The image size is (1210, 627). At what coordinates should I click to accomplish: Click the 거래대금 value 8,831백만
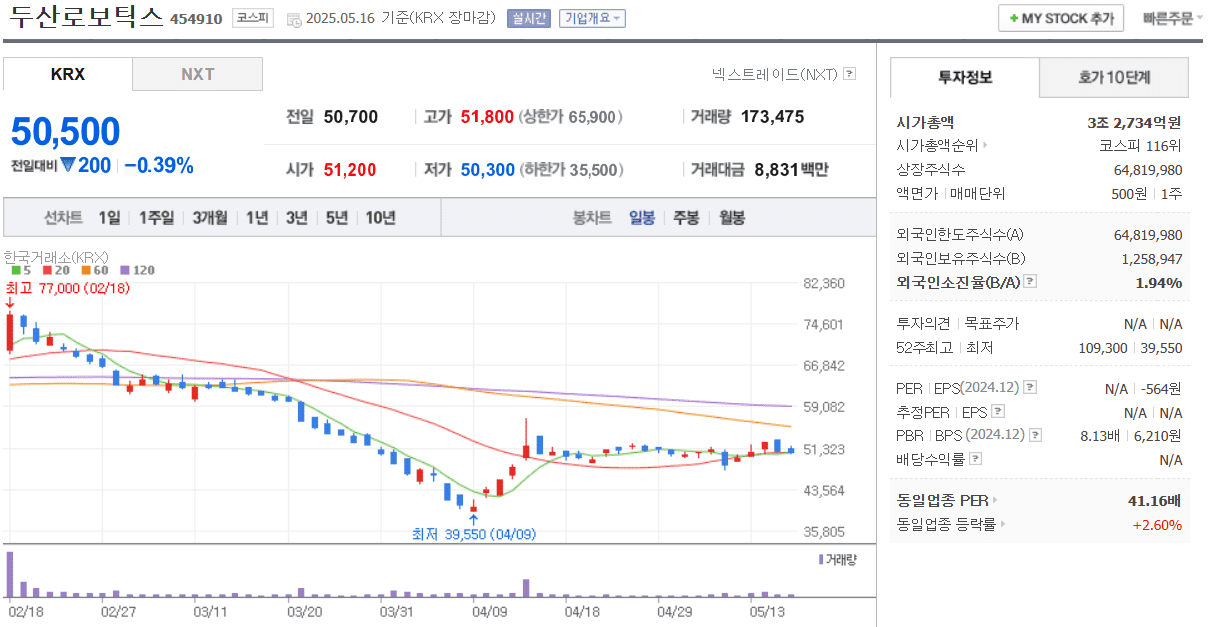(791, 170)
